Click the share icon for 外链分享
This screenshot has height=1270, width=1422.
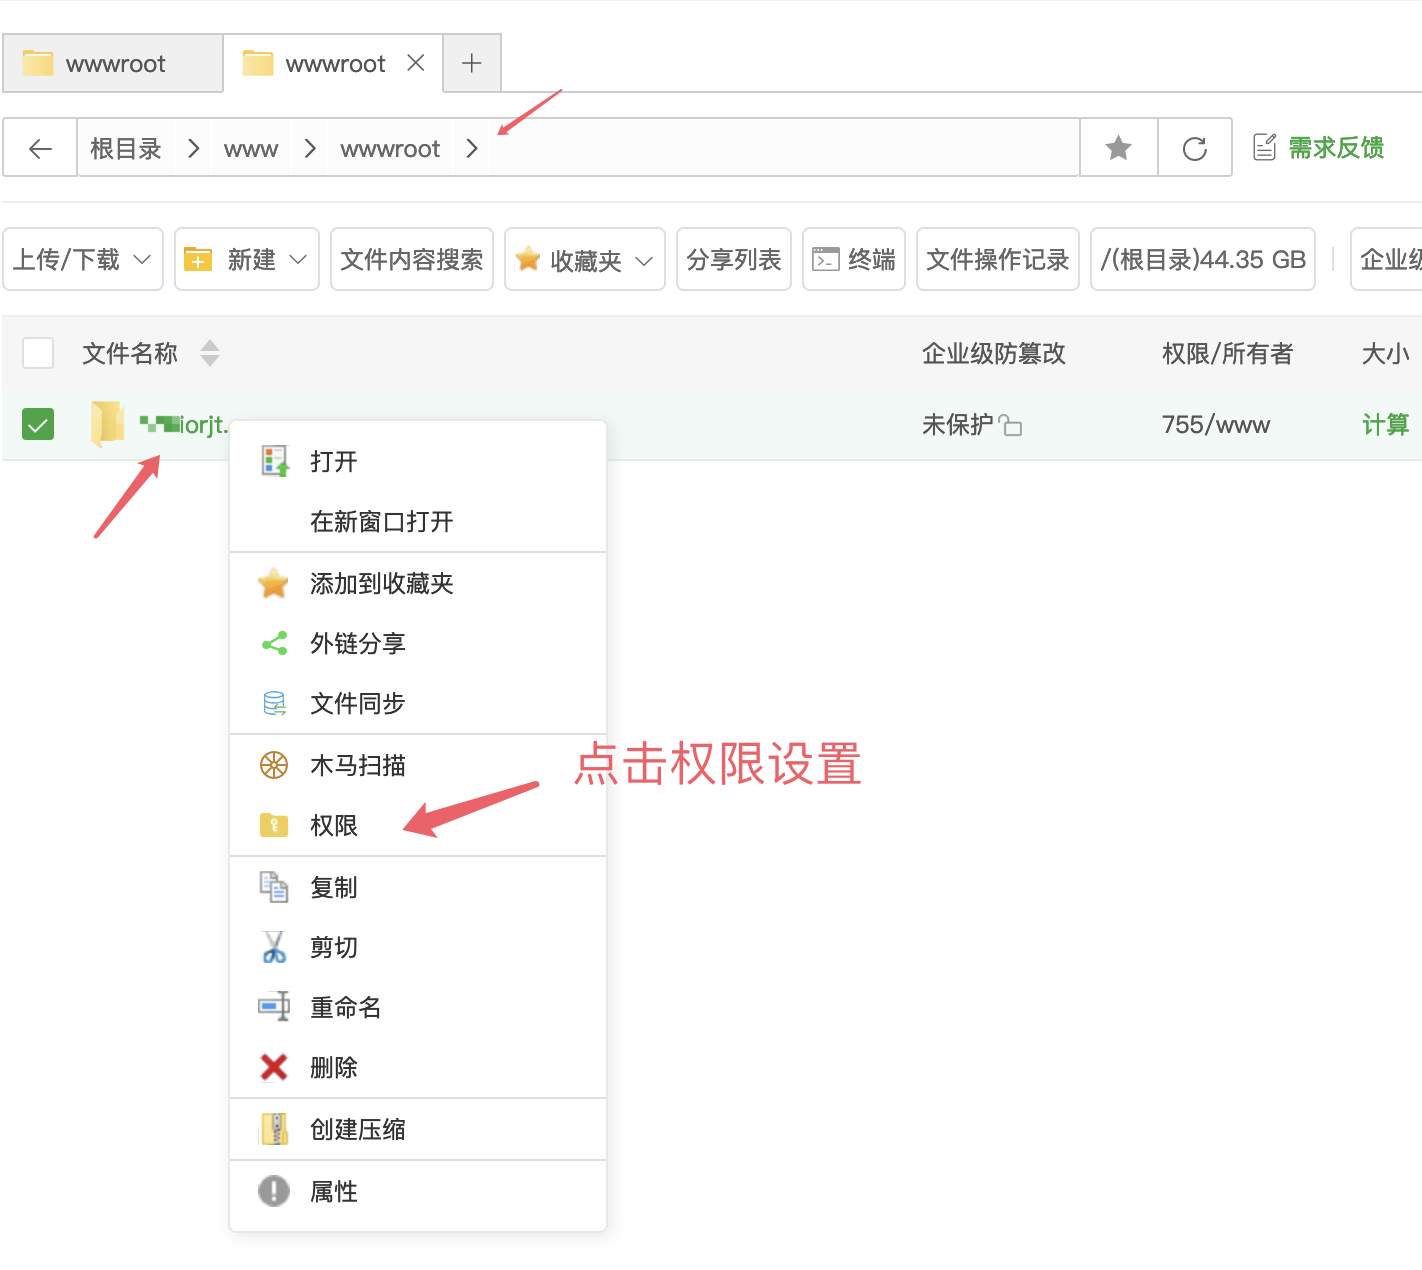[x=274, y=643]
